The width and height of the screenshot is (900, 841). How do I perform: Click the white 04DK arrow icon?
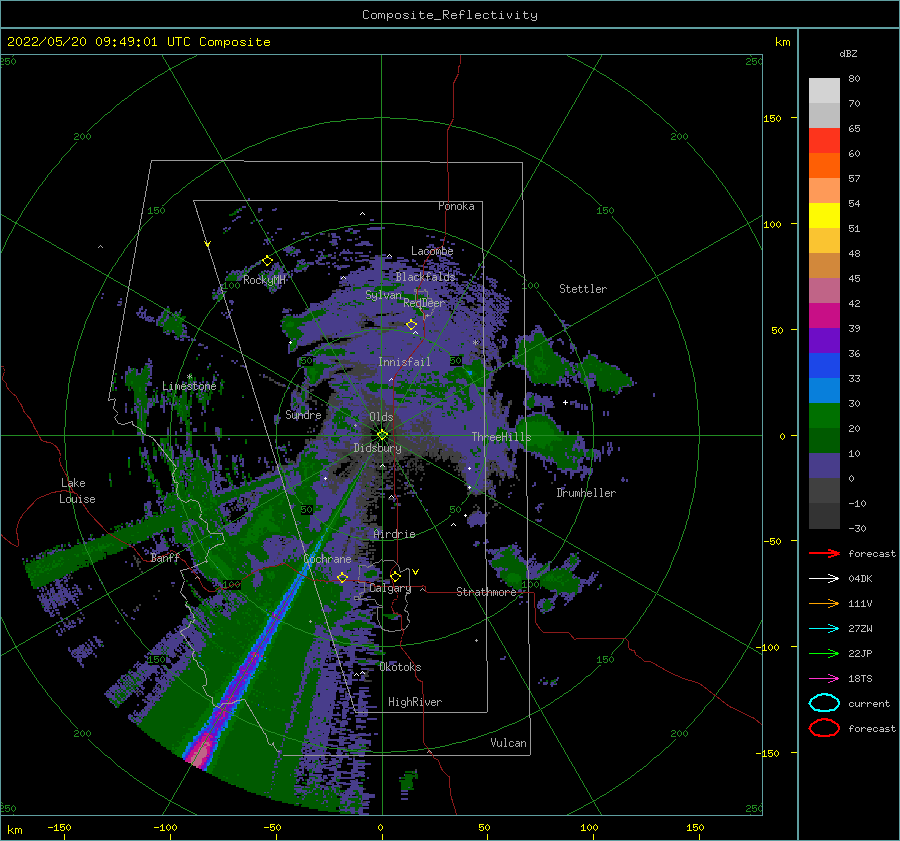pos(824,578)
